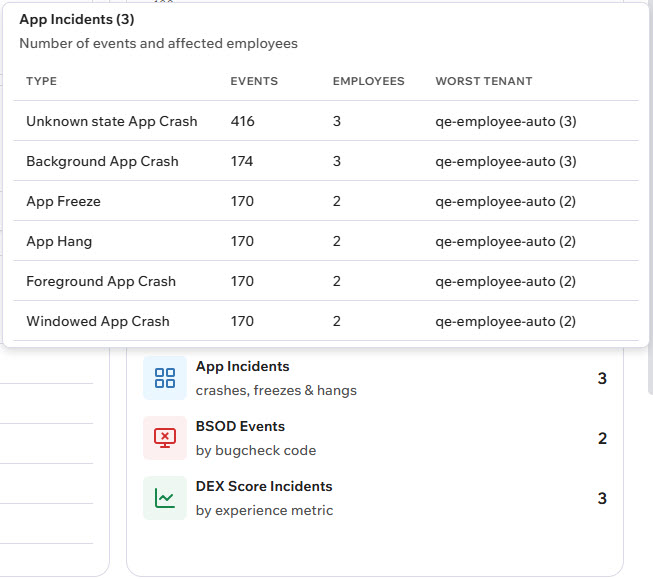Open the App Incidents row label

(x=242, y=367)
